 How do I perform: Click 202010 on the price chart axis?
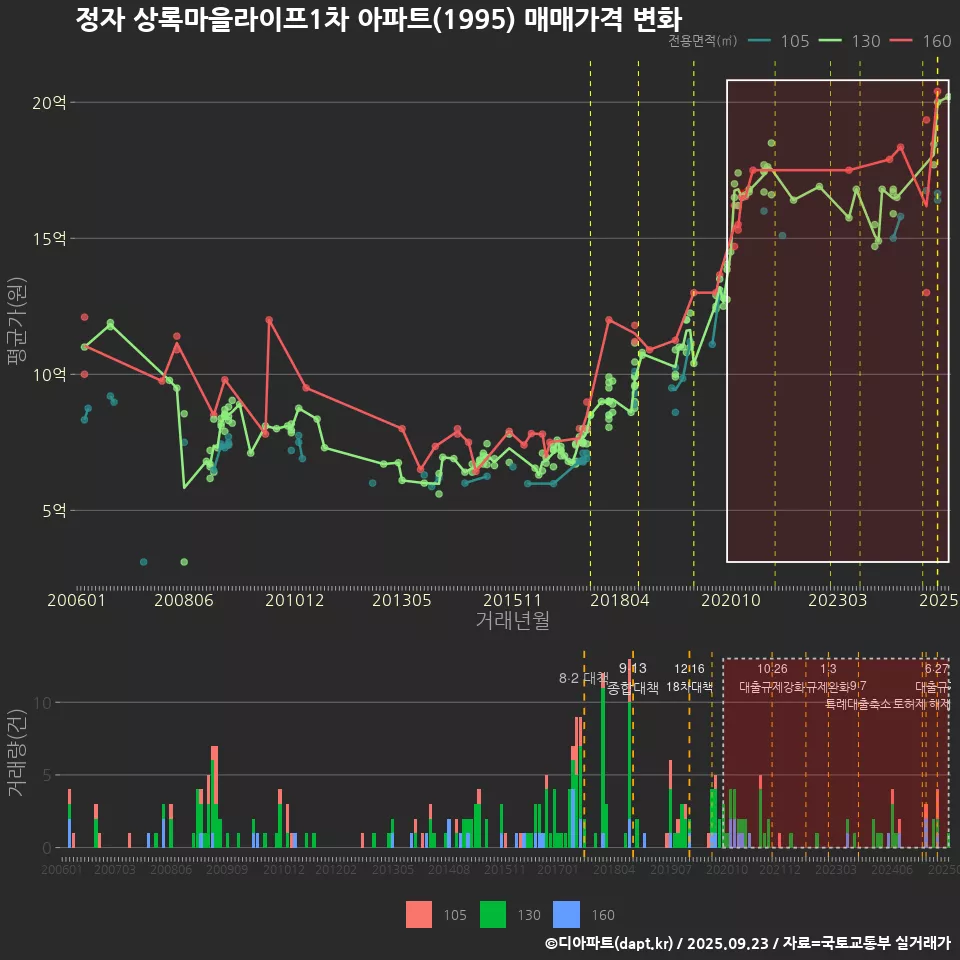(730, 600)
